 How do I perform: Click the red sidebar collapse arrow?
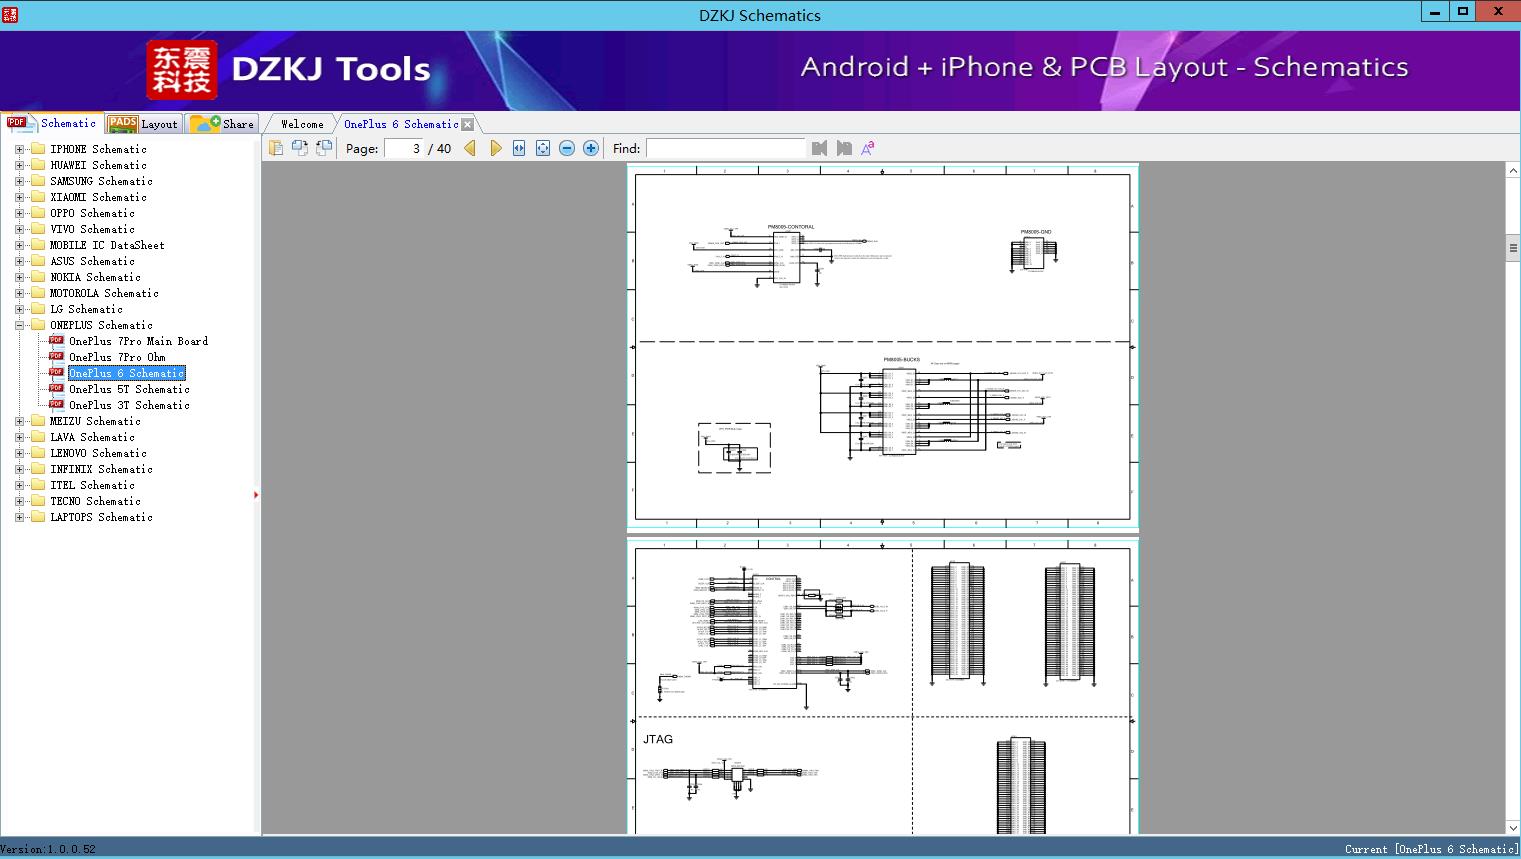click(x=256, y=494)
